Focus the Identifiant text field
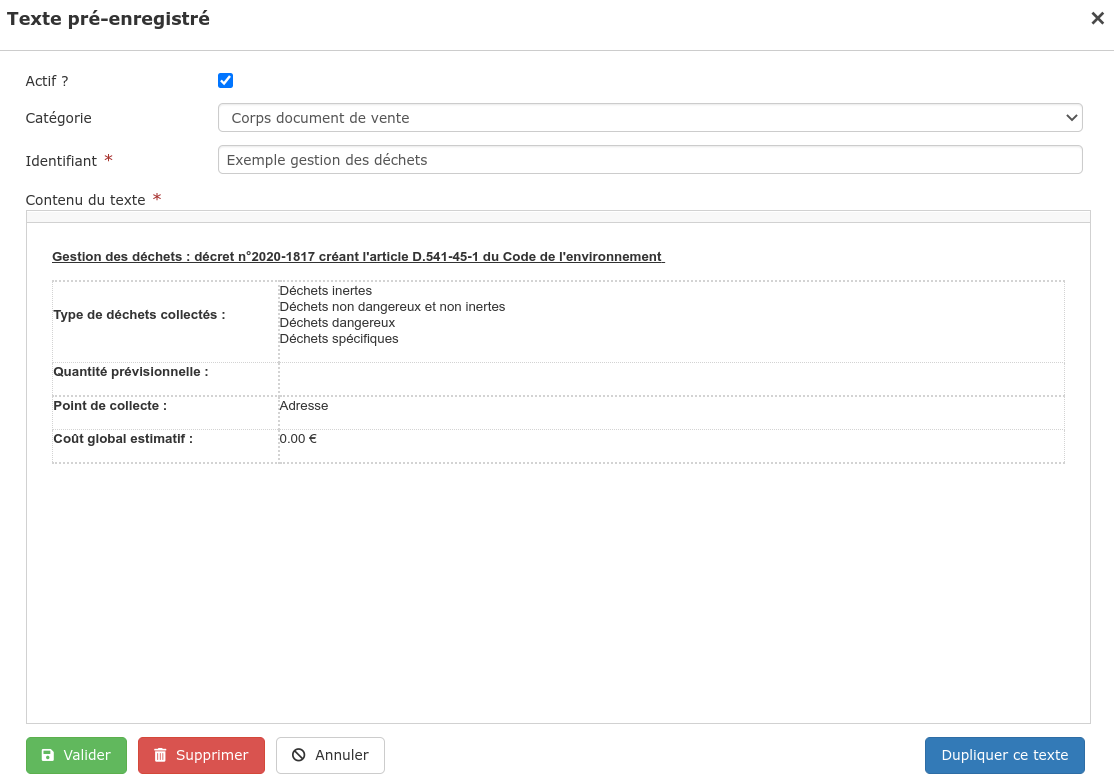Image resolution: width=1114 pixels, height=784 pixels. pyautogui.click(x=649, y=160)
